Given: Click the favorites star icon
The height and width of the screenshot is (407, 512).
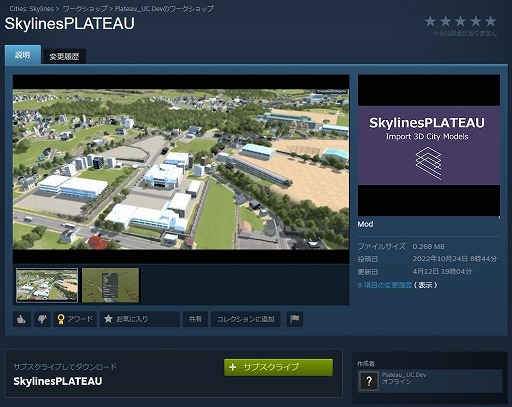Looking at the screenshot, I should (x=108, y=319).
